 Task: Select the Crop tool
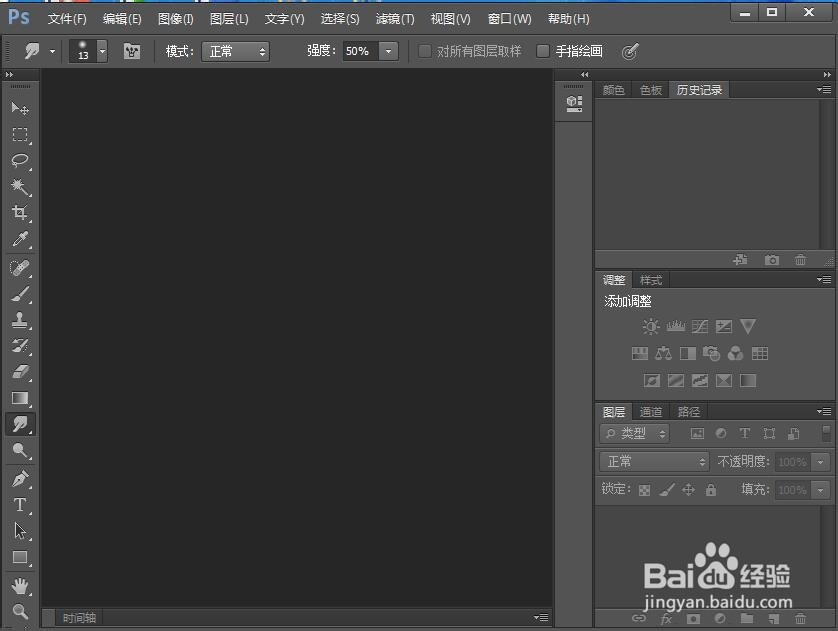(21, 214)
